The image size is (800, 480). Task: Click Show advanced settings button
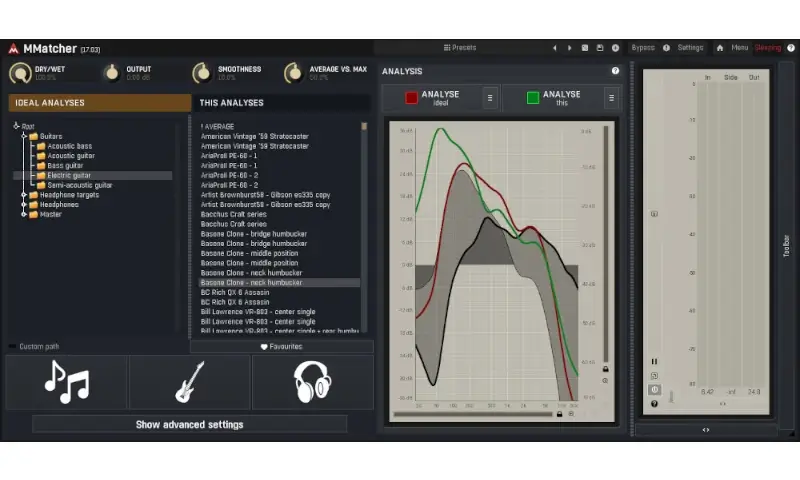189,424
